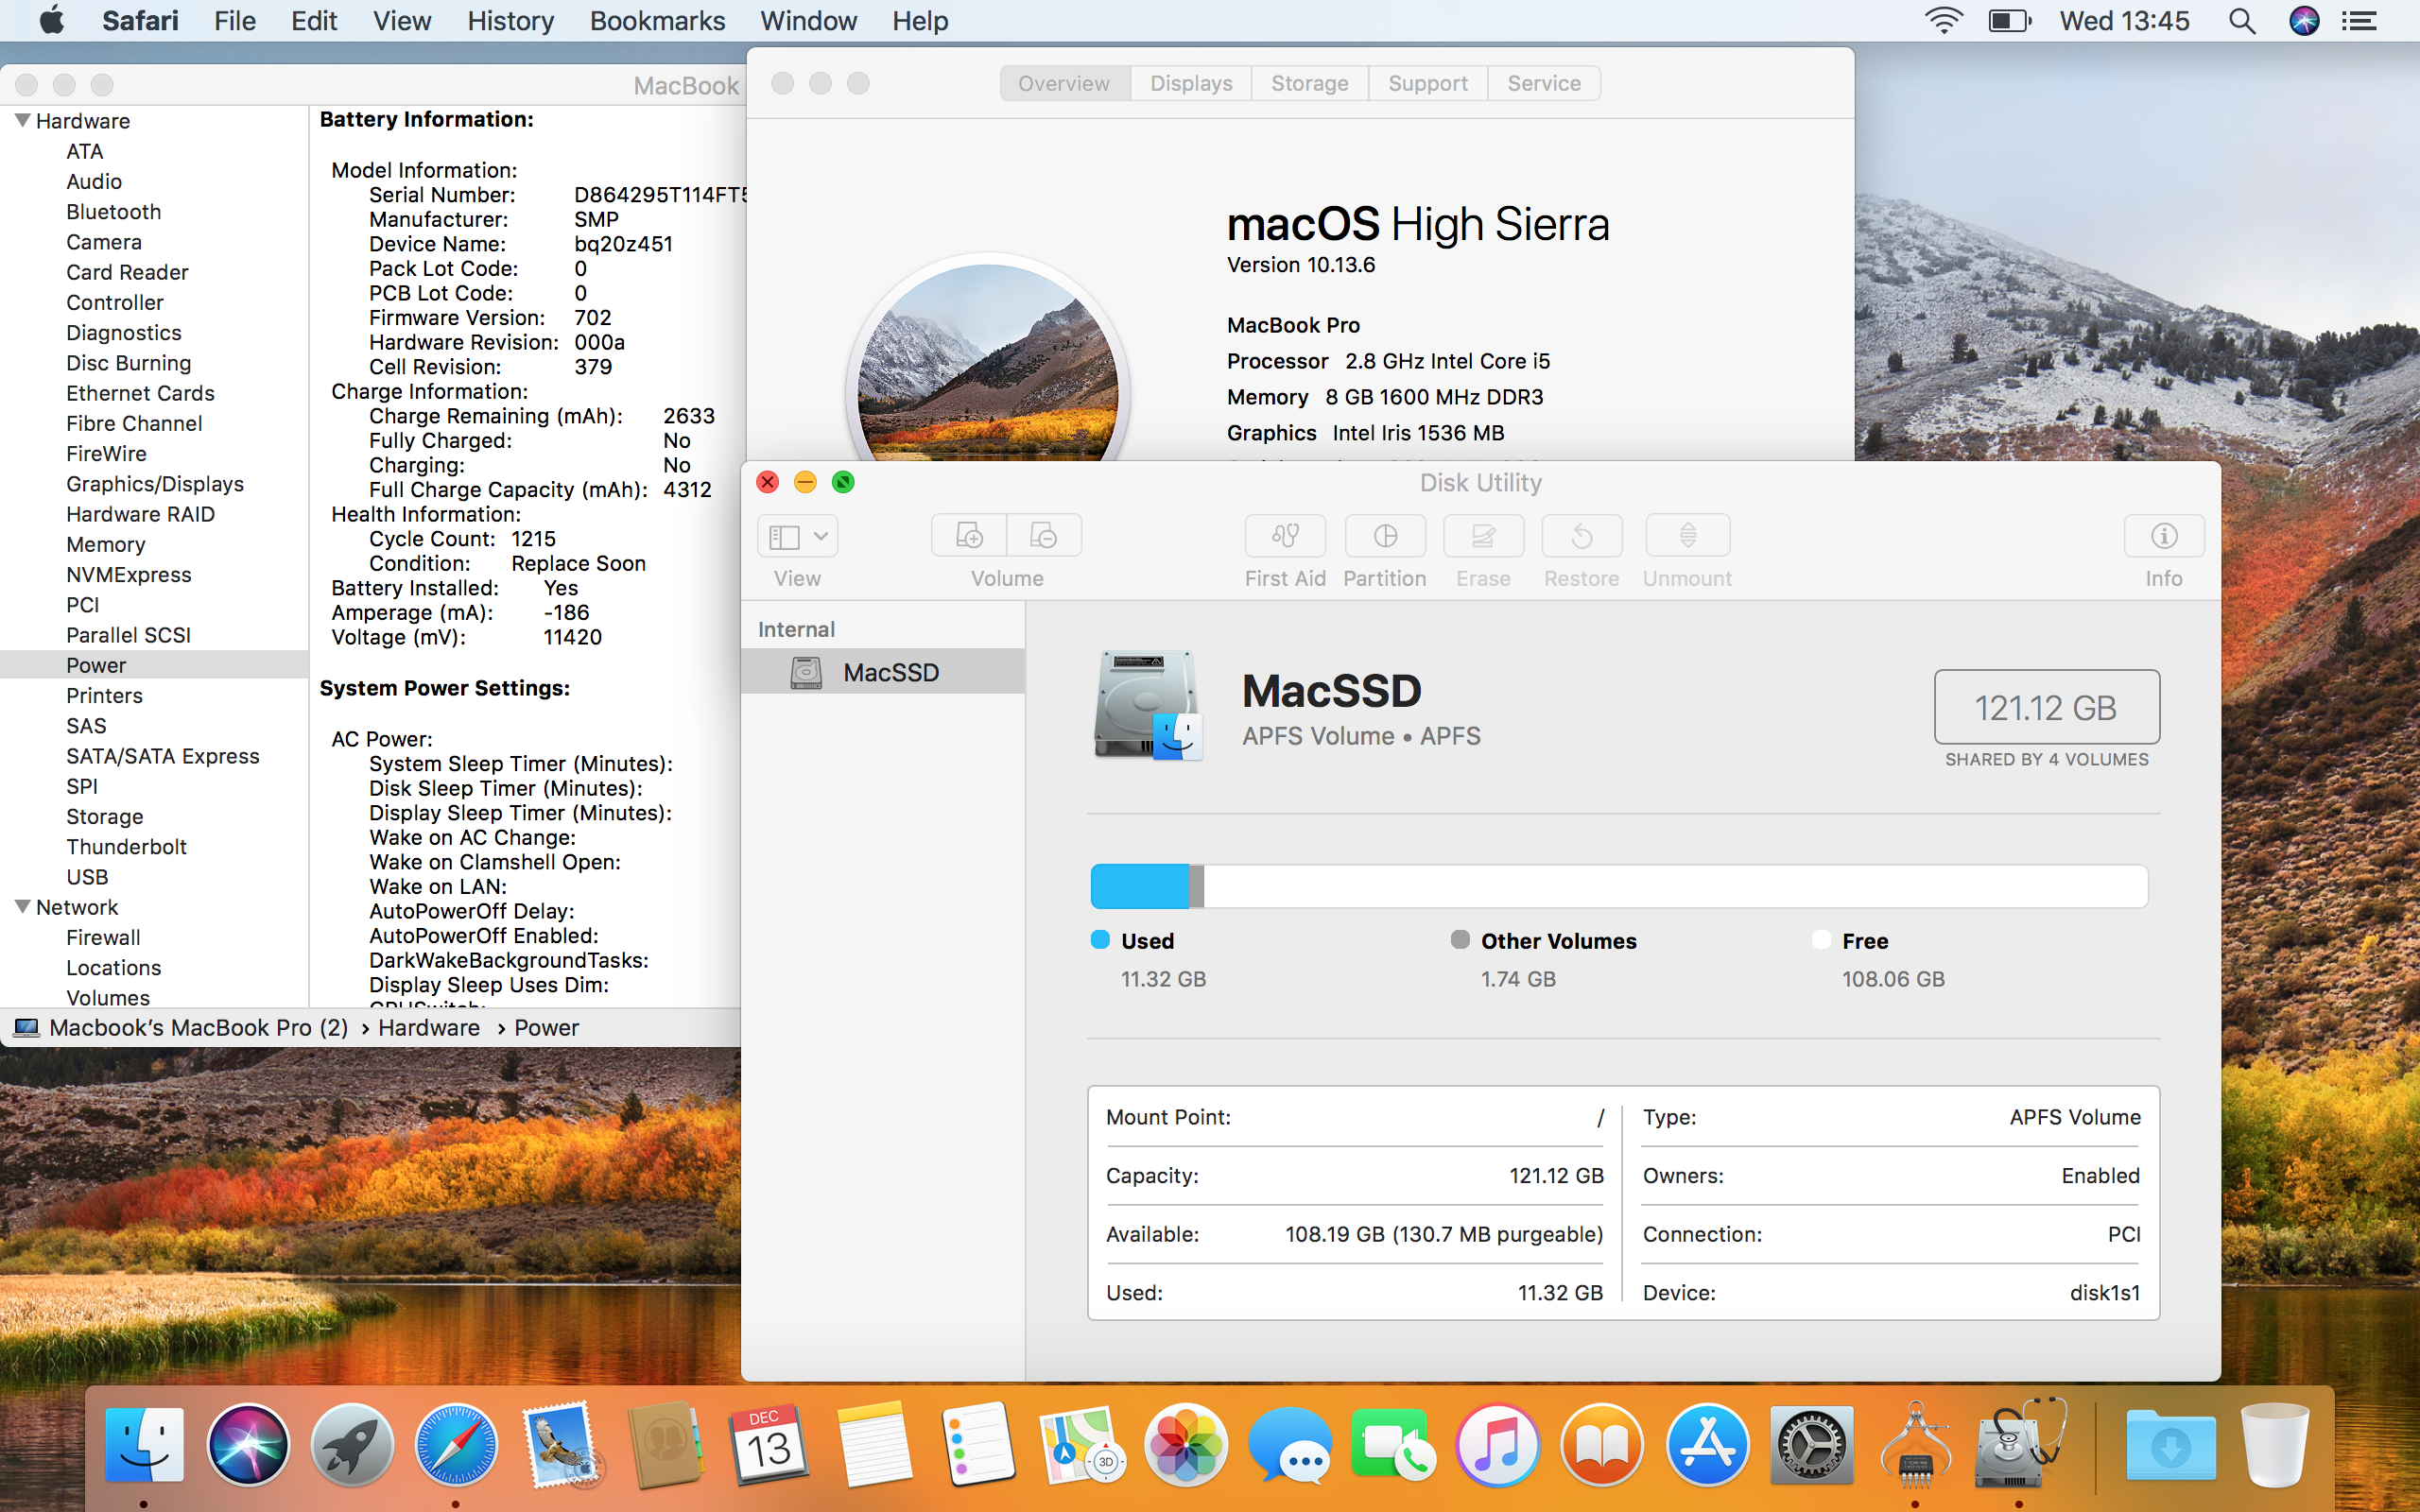Click the Wi-Fi status icon
The width and height of the screenshot is (2420, 1512).
(1943, 21)
